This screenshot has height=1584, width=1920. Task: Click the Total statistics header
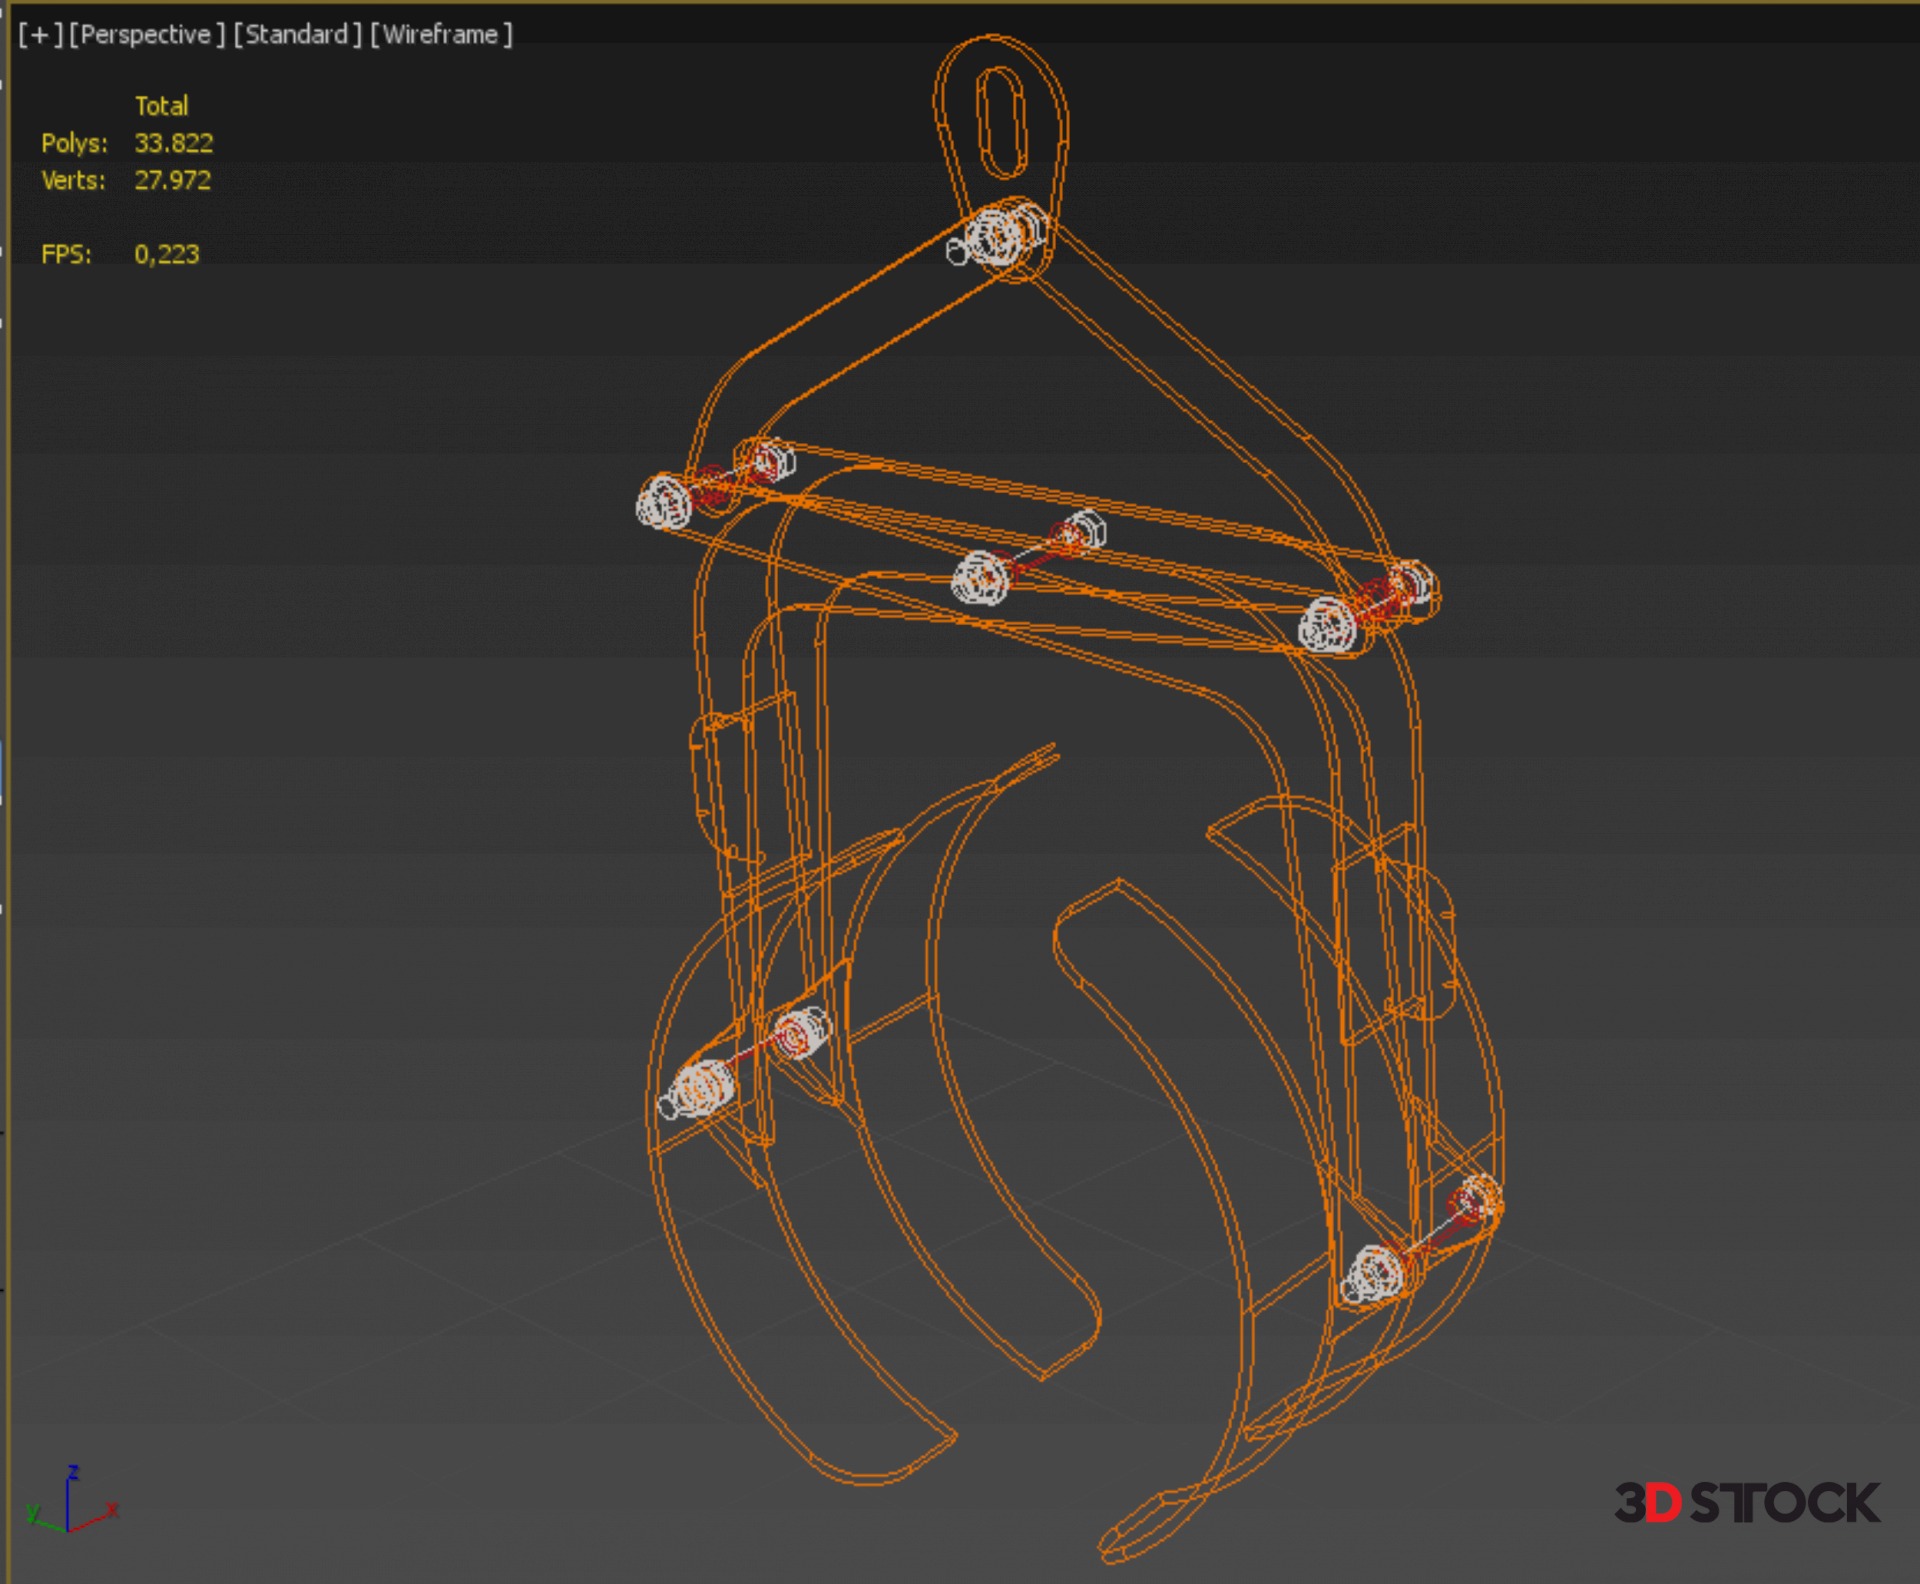tap(161, 106)
